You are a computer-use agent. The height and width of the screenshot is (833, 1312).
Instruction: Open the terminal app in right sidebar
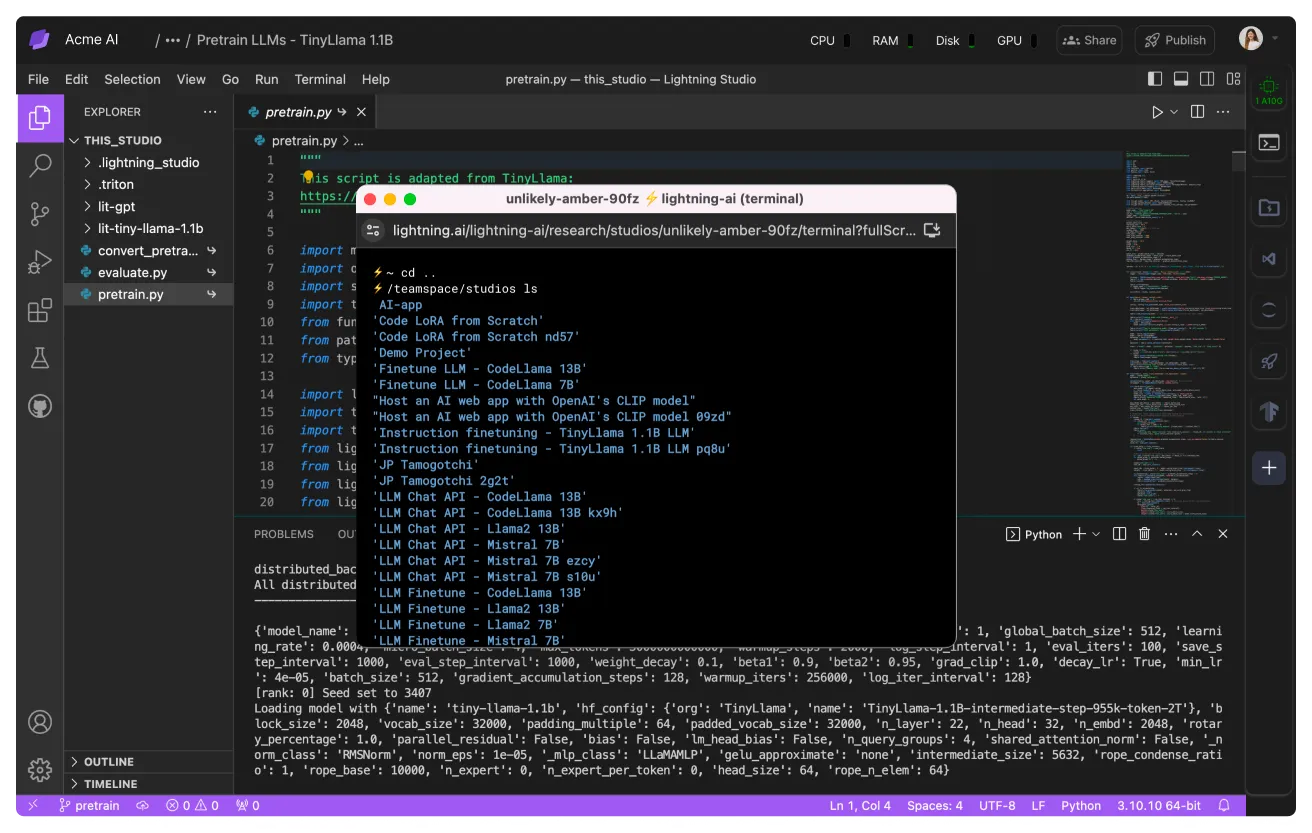1269,143
